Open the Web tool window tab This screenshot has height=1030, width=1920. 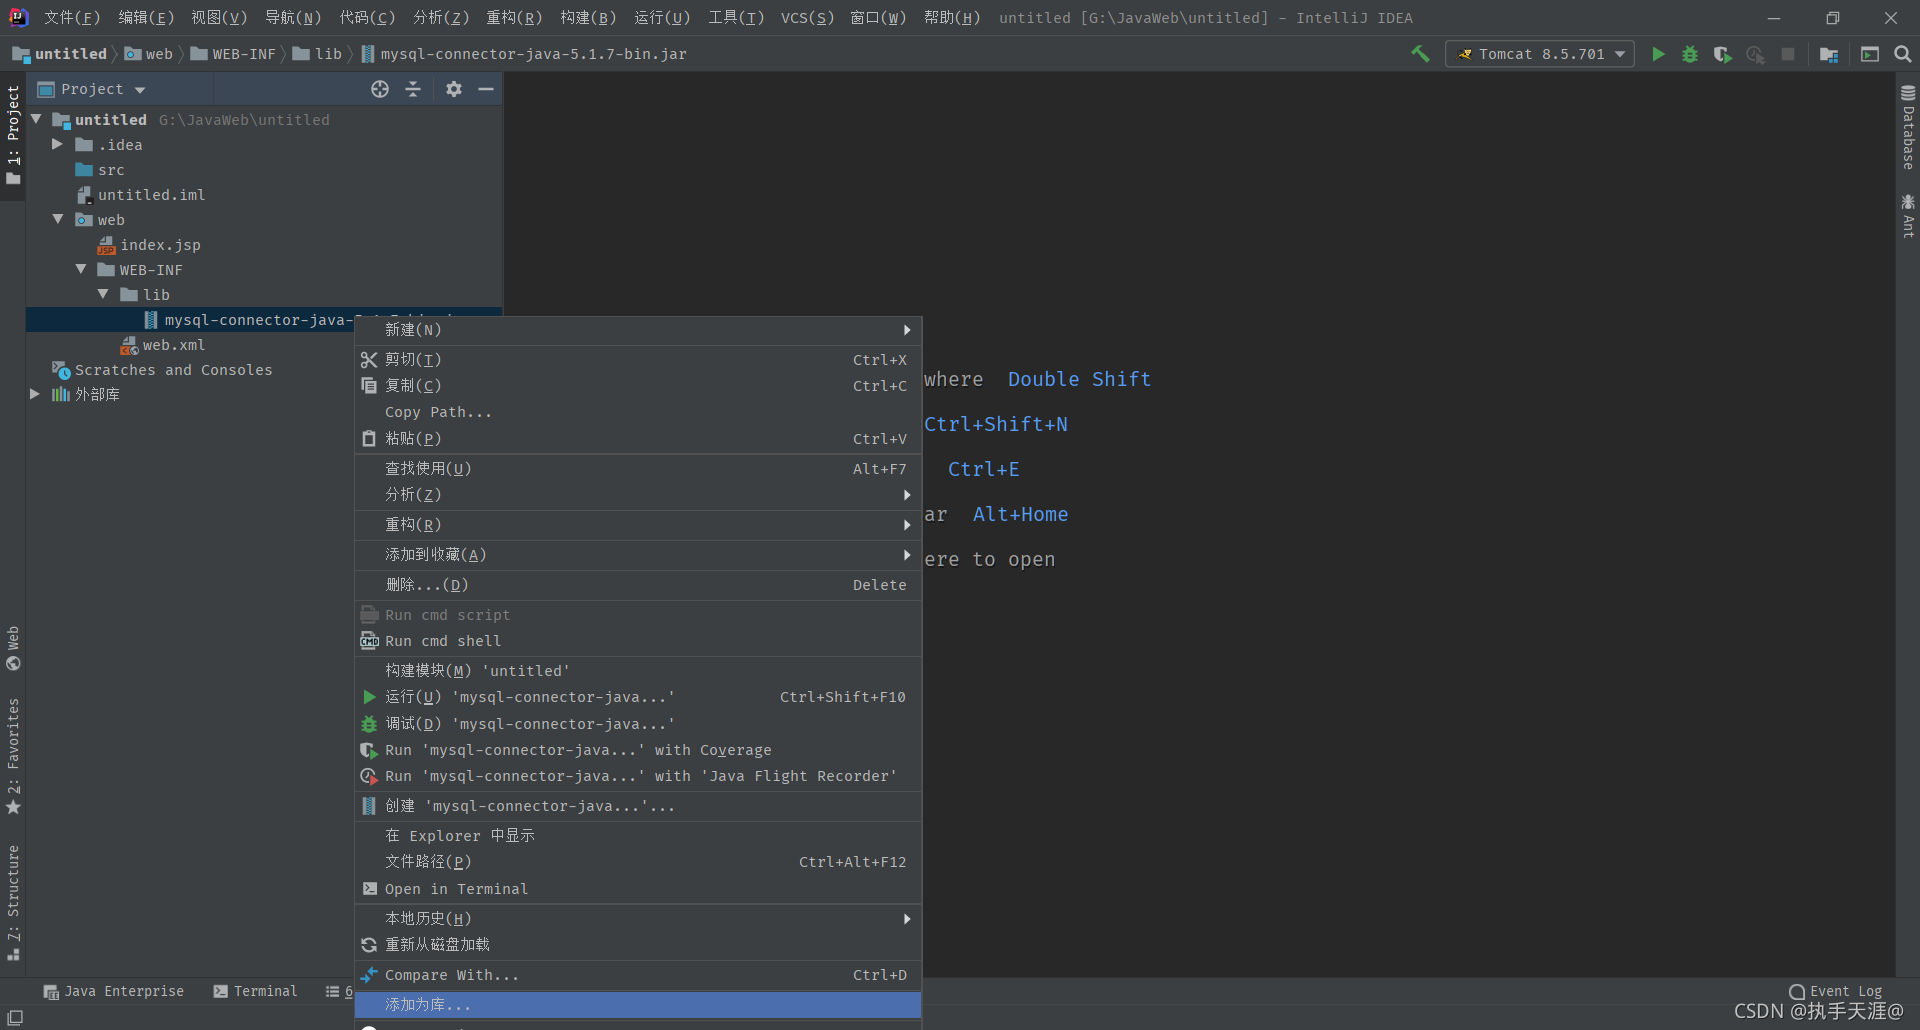click(13, 648)
